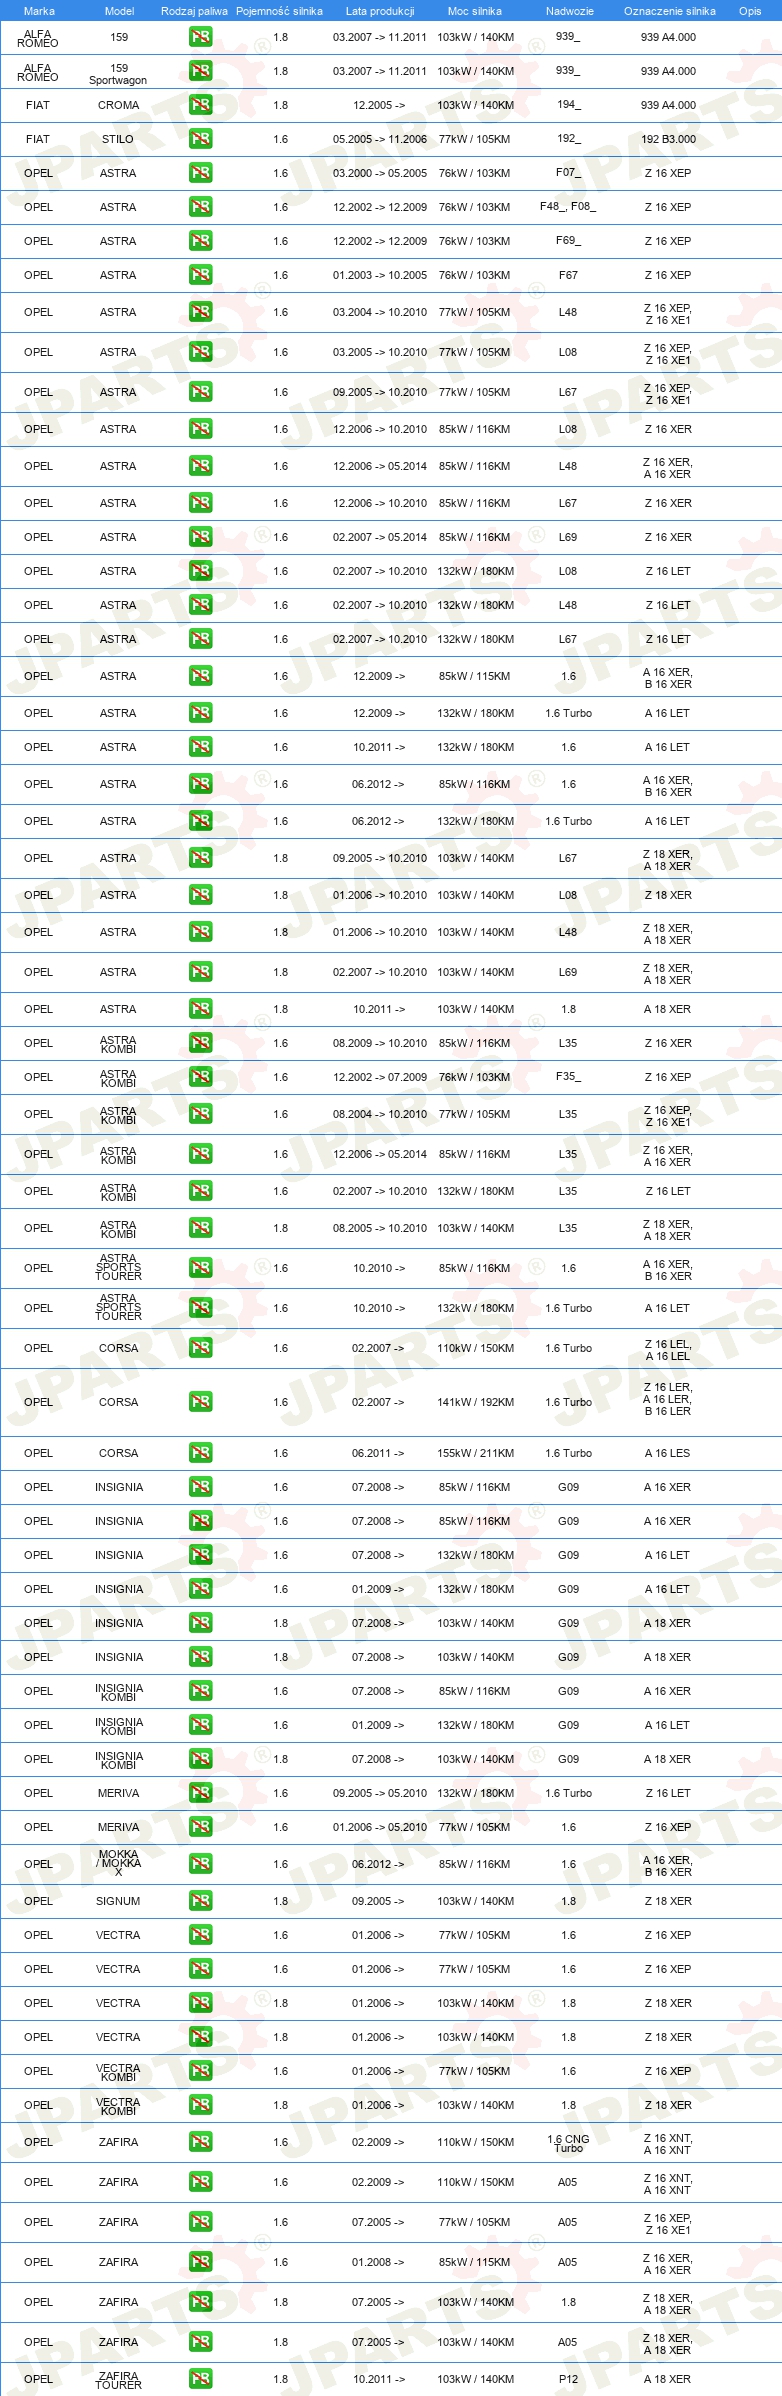
Task: Select the '159 Sportwagon' model cell
Action: point(118,74)
